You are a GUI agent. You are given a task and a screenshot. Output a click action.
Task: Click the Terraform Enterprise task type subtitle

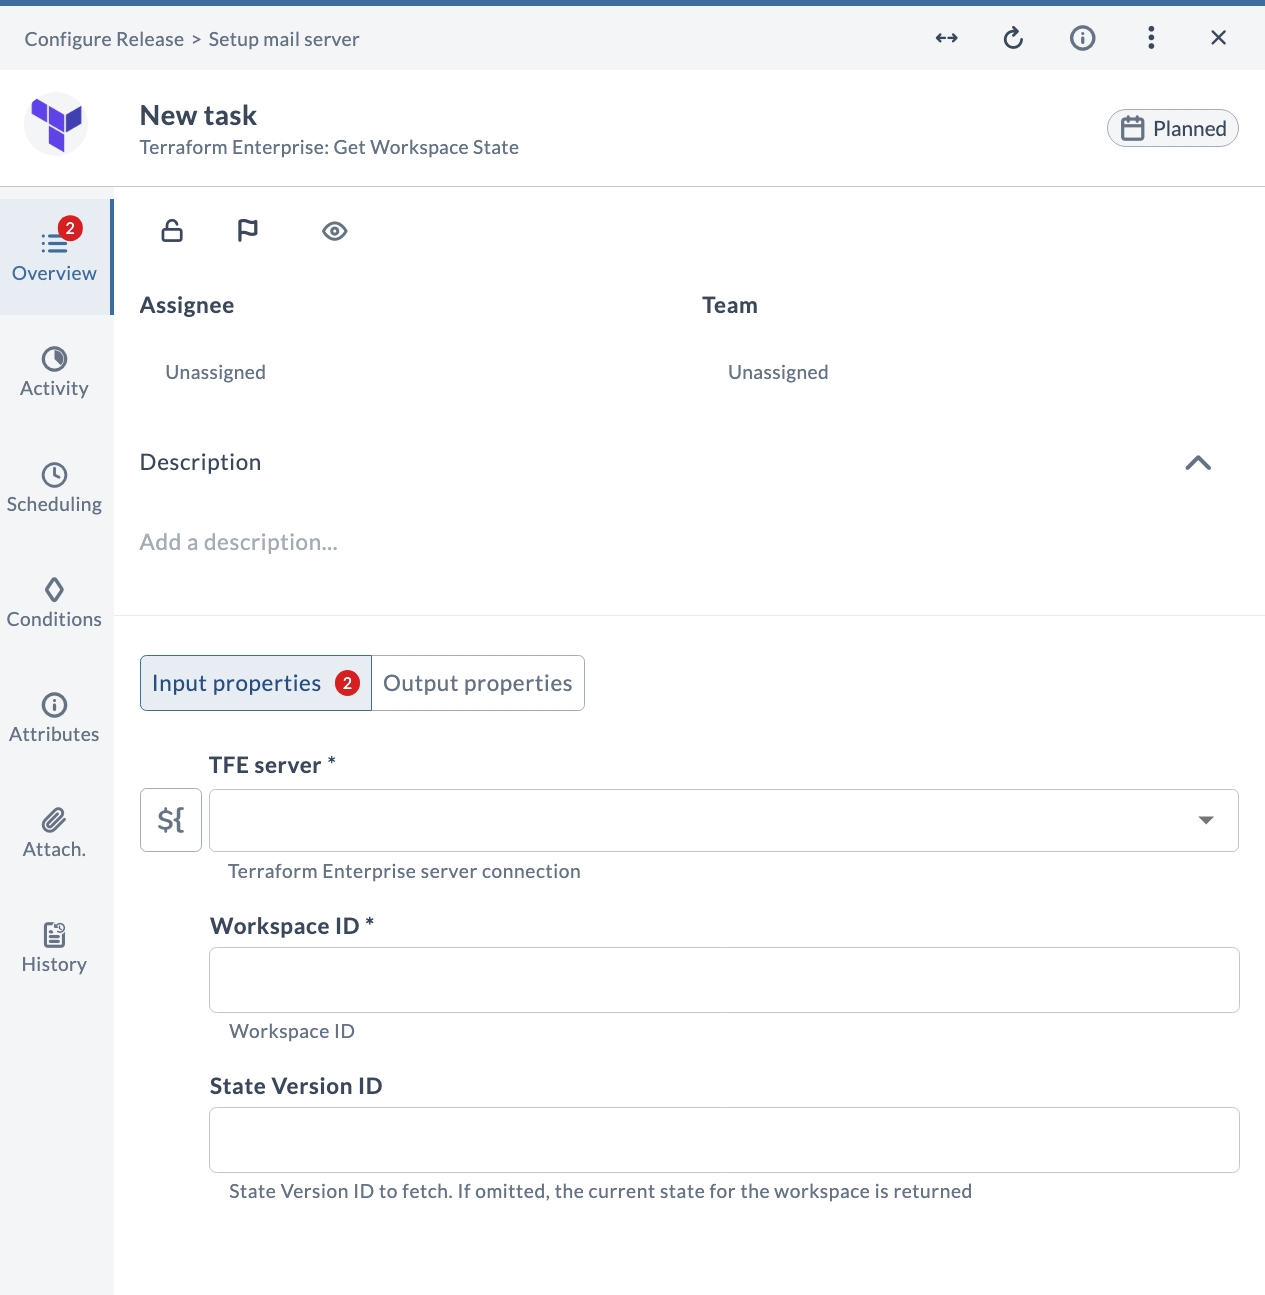329,147
